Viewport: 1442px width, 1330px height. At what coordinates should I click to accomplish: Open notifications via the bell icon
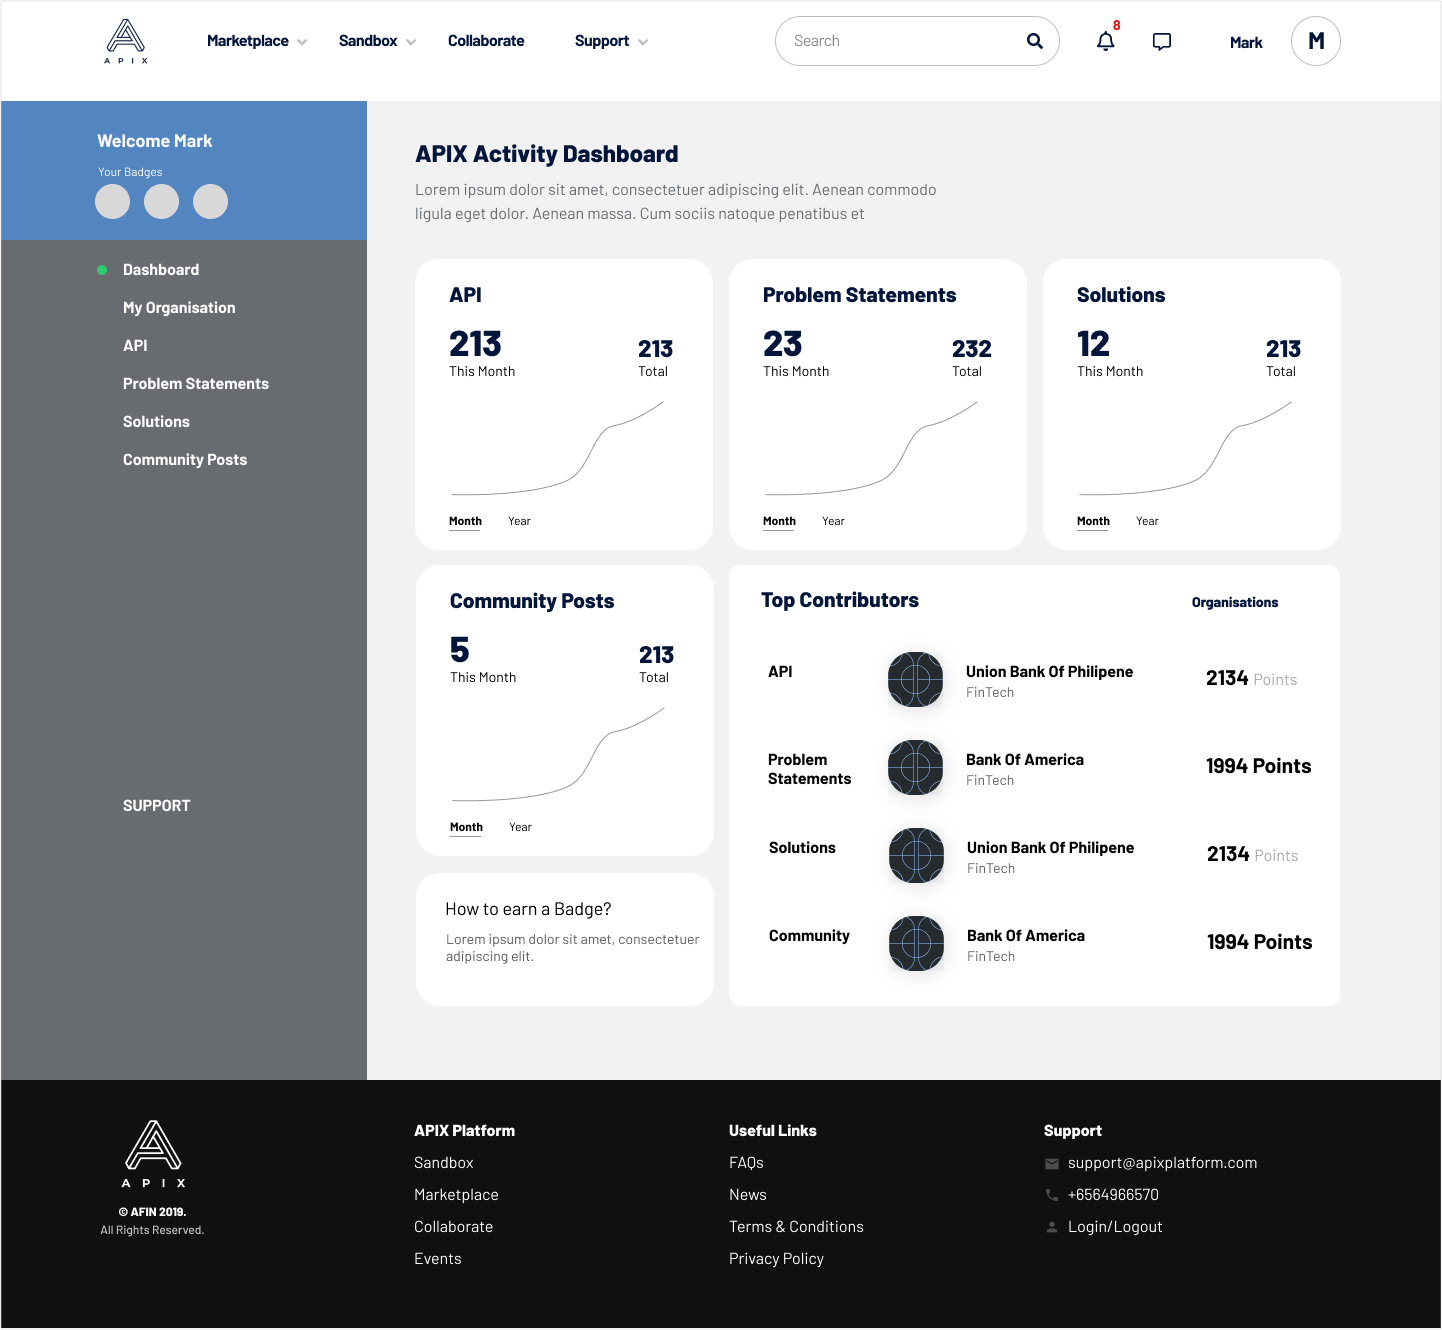click(1105, 42)
